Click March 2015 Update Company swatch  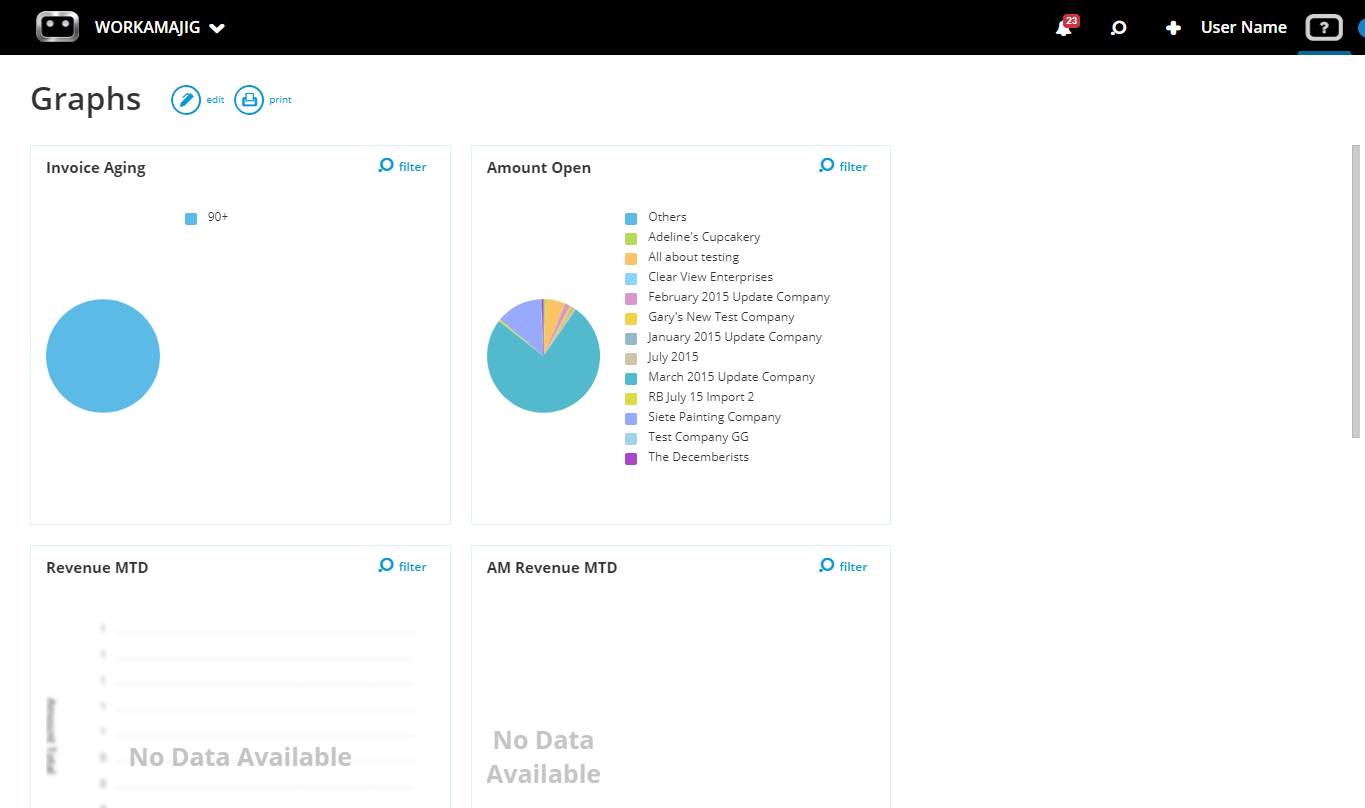point(631,378)
